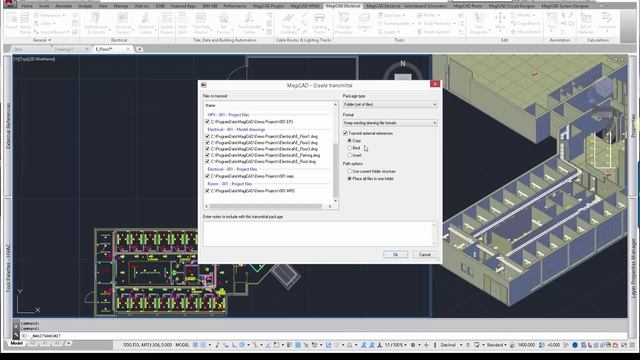The height and width of the screenshot is (360, 640).
Task: Click the new drawing tab plus icon
Action: click(139, 49)
